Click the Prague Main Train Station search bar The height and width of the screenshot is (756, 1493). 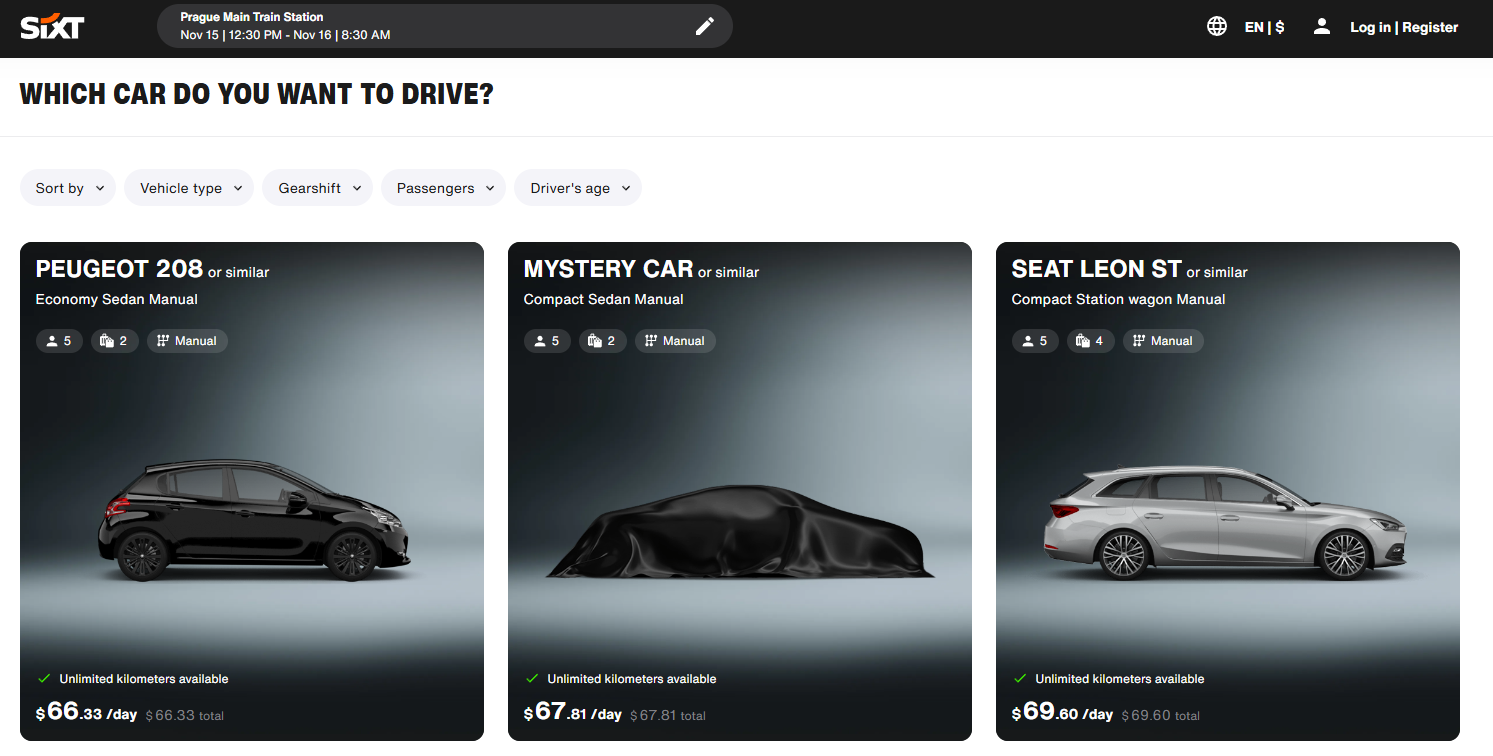[x=420, y=25]
